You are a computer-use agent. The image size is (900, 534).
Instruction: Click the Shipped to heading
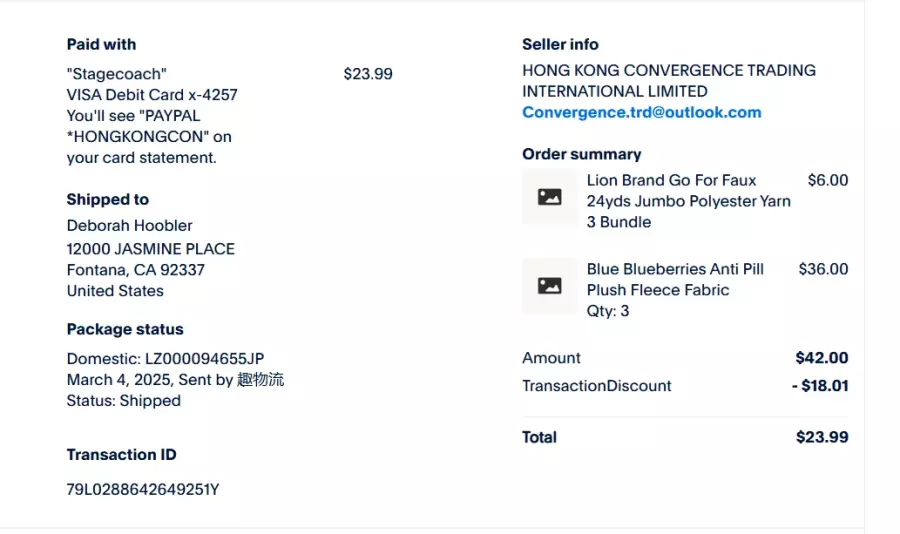click(107, 199)
